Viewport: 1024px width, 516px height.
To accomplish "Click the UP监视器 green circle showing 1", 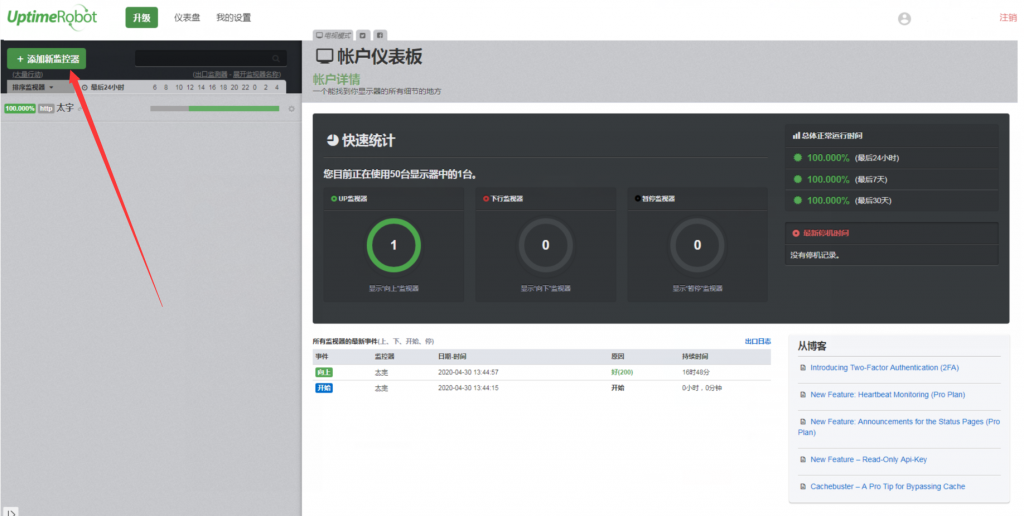I will coord(394,245).
